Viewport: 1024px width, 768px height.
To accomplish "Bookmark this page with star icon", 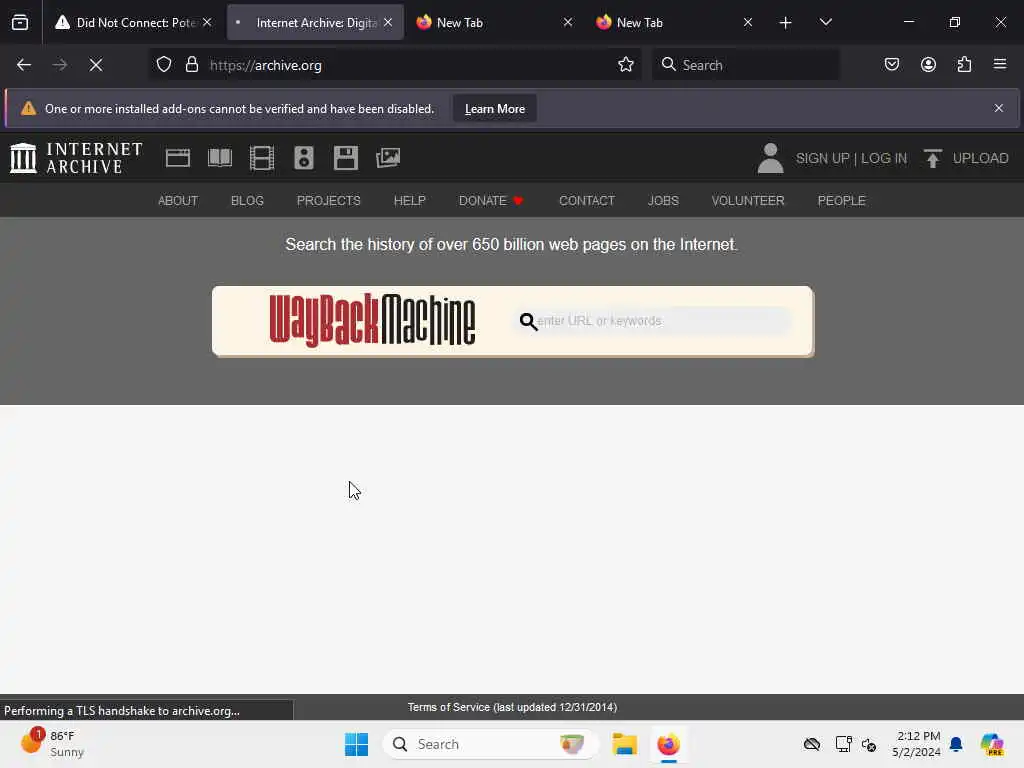I will pyautogui.click(x=626, y=65).
